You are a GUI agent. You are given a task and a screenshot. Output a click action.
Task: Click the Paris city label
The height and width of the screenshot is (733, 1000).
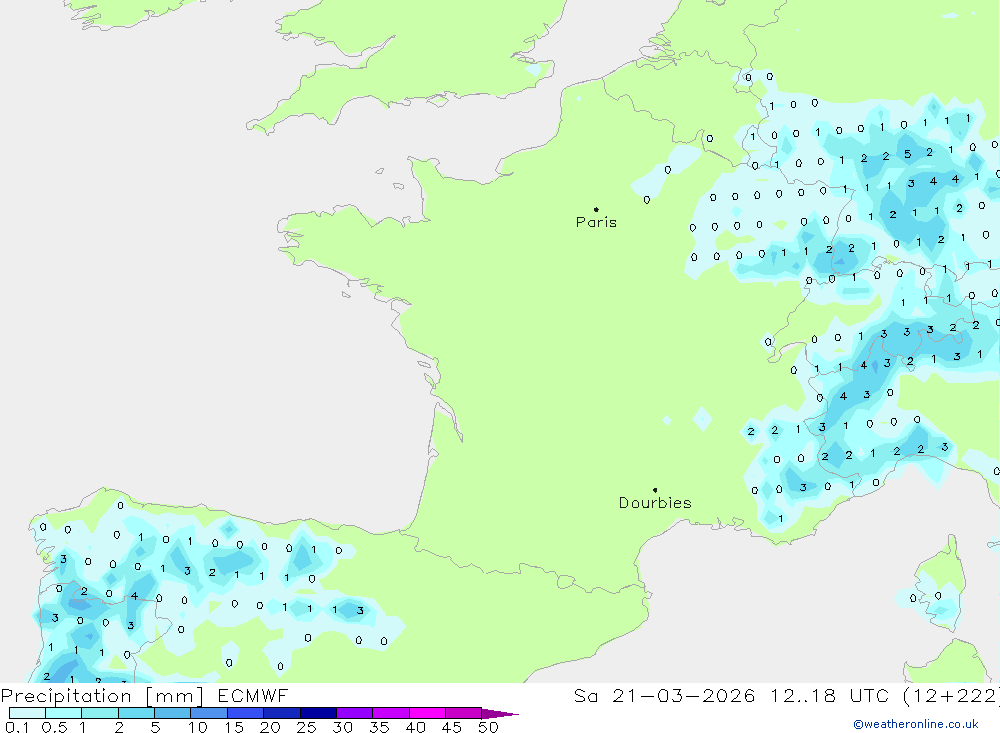click(x=596, y=222)
